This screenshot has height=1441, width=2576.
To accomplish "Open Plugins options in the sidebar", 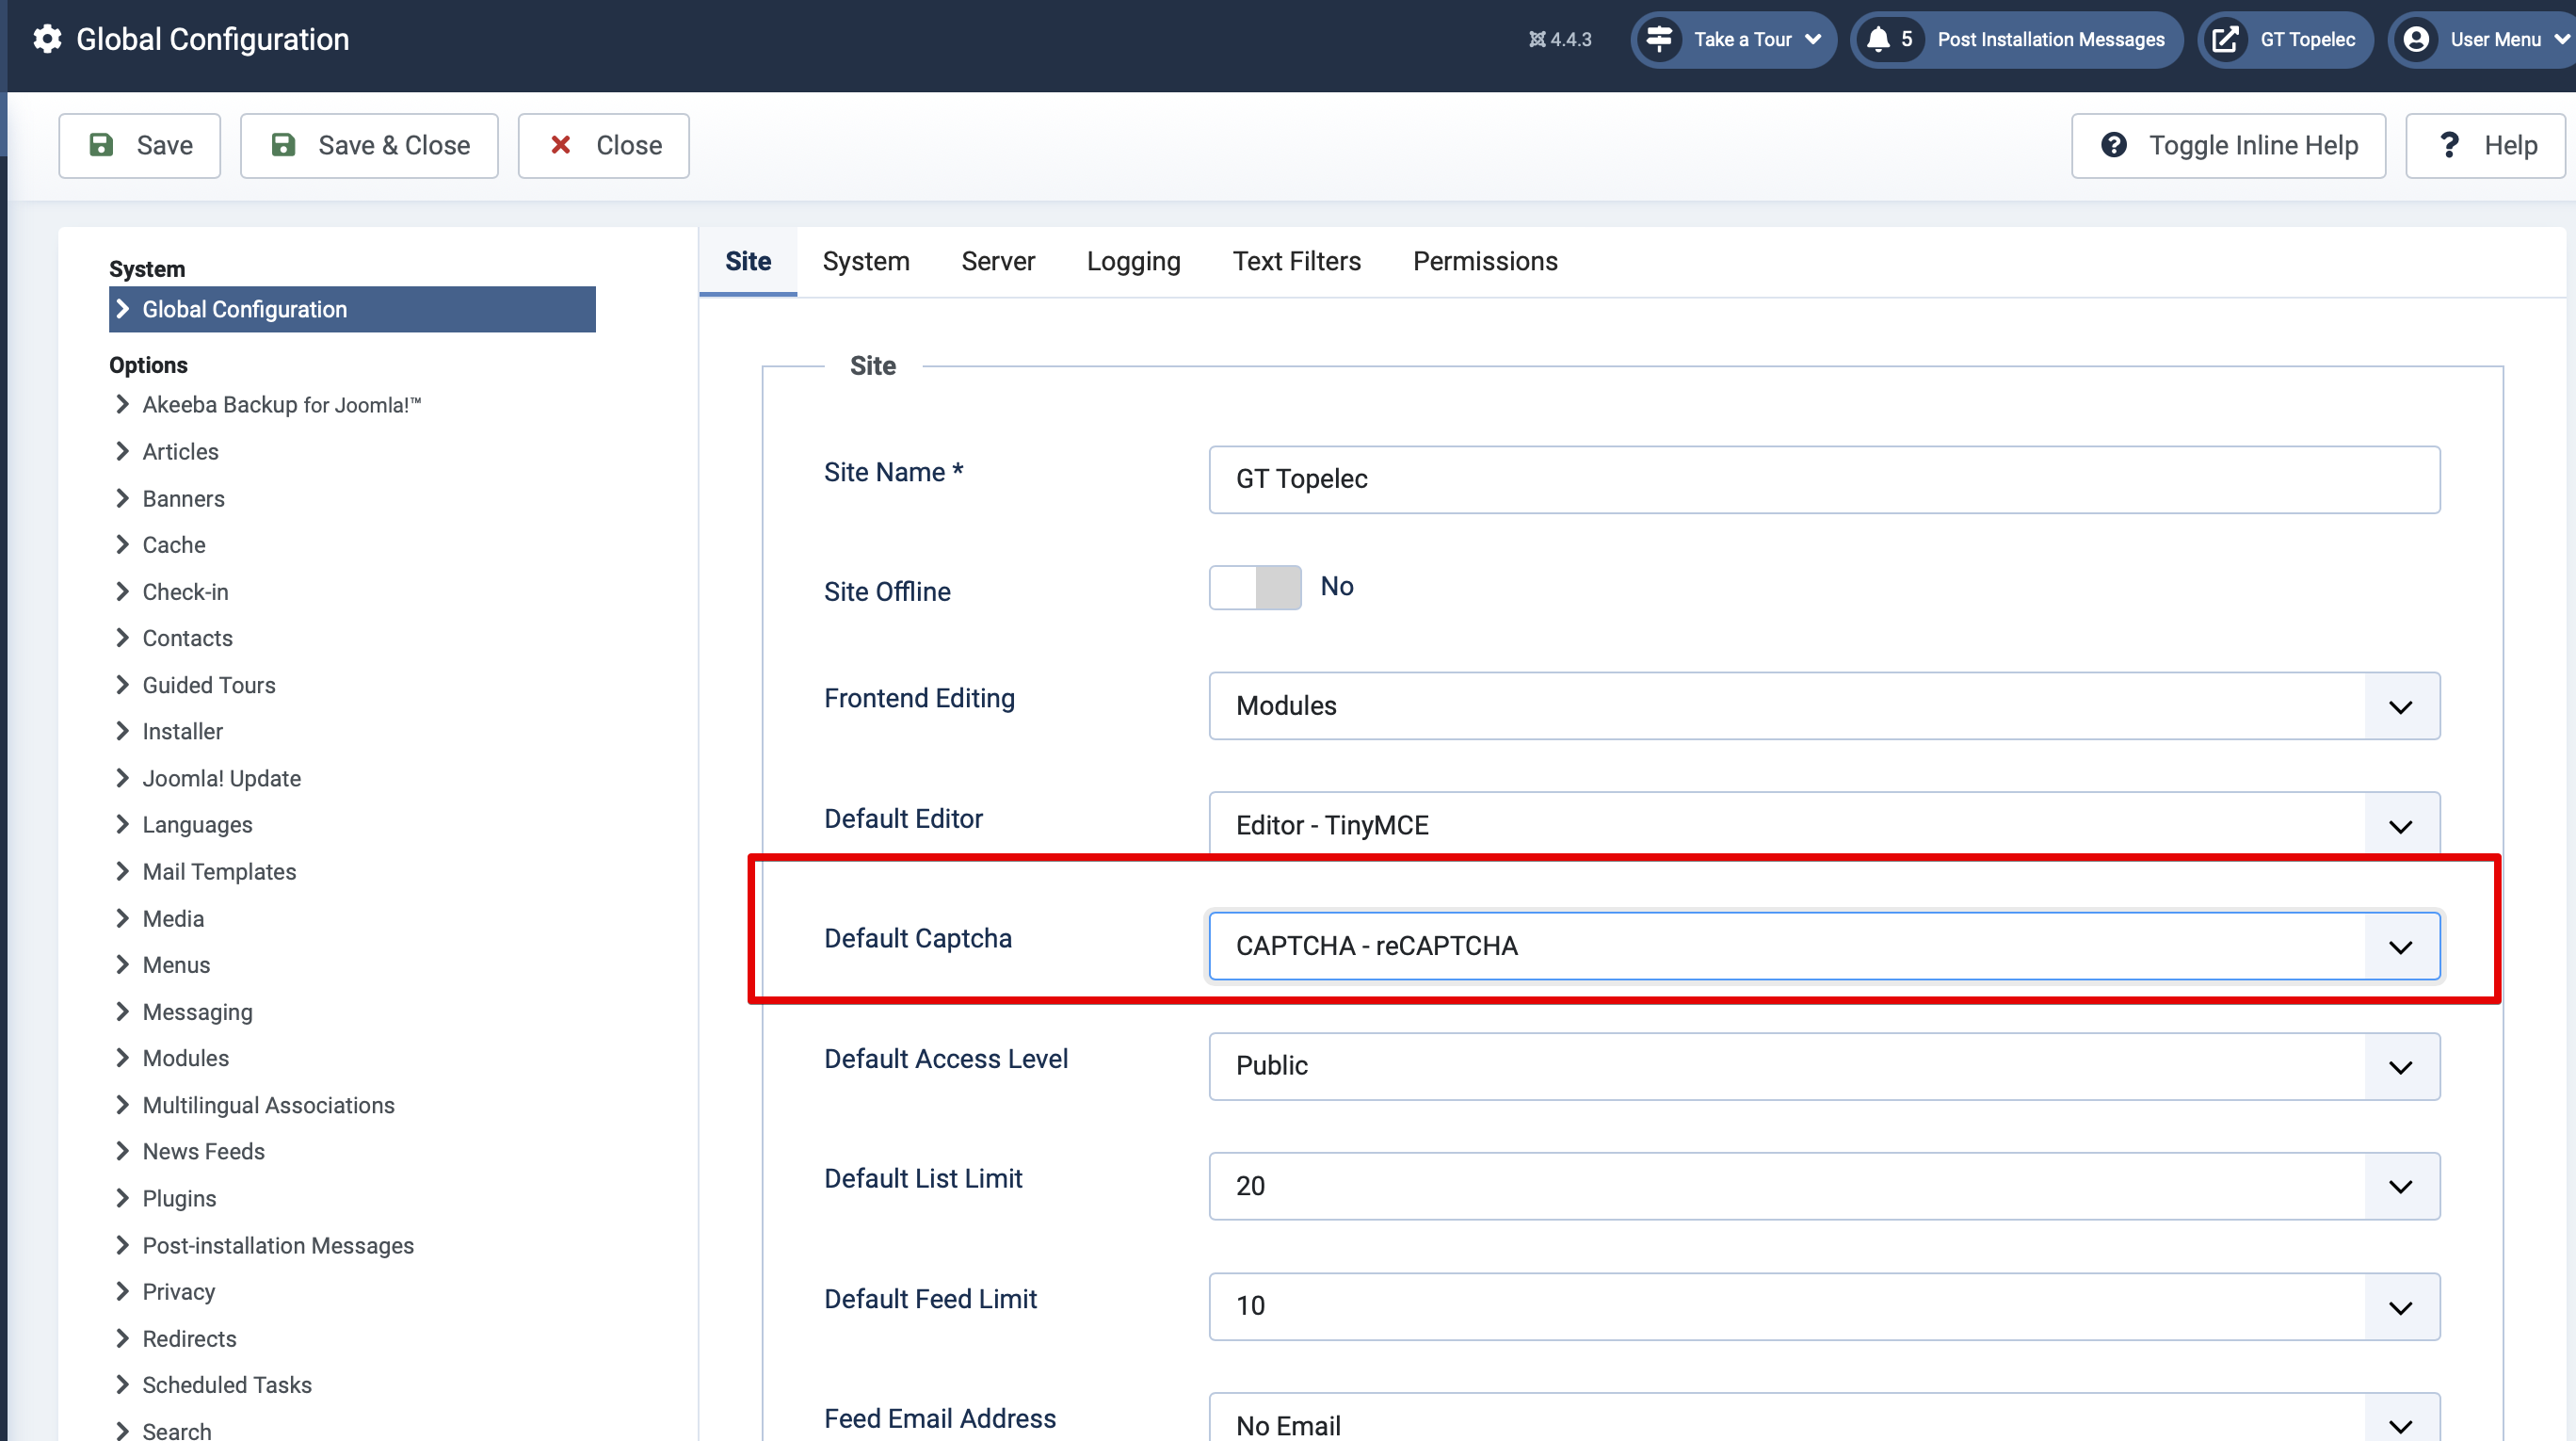I will [179, 1198].
